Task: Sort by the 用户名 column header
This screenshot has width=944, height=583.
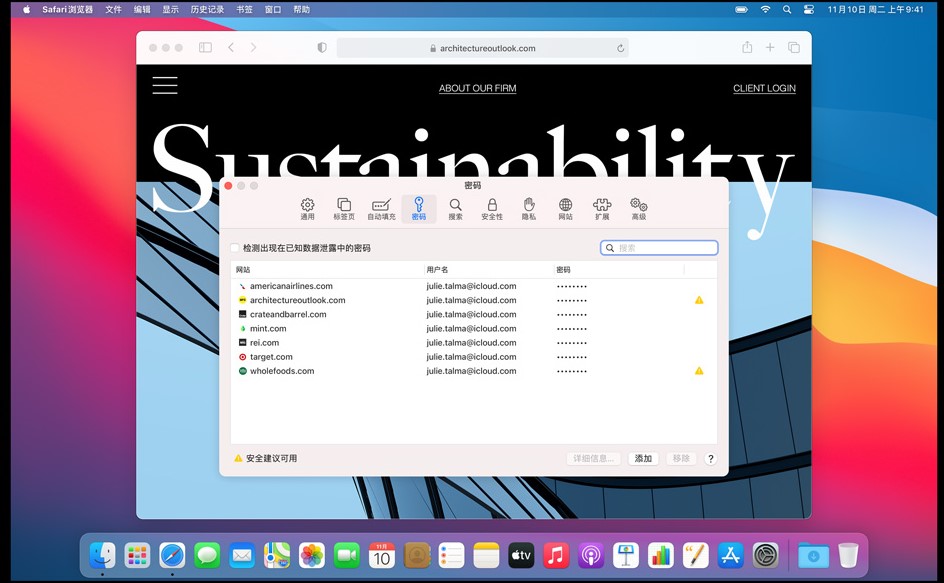Action: click(x=488, y=270)
